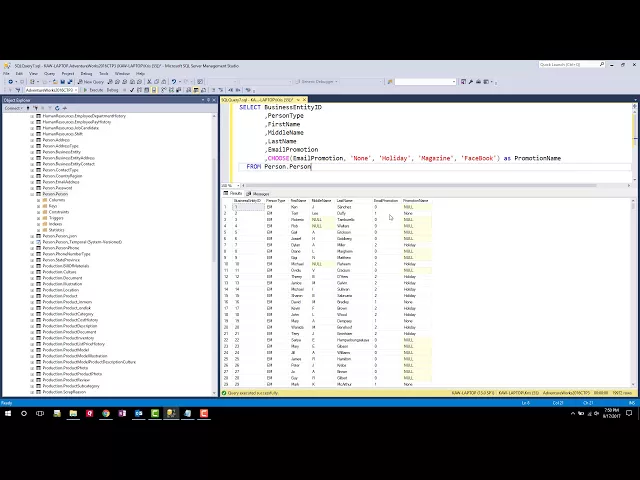The width and height of the screenshot is (640, 480).
Task: Open the Query menu
Action: tap(49, 73)
